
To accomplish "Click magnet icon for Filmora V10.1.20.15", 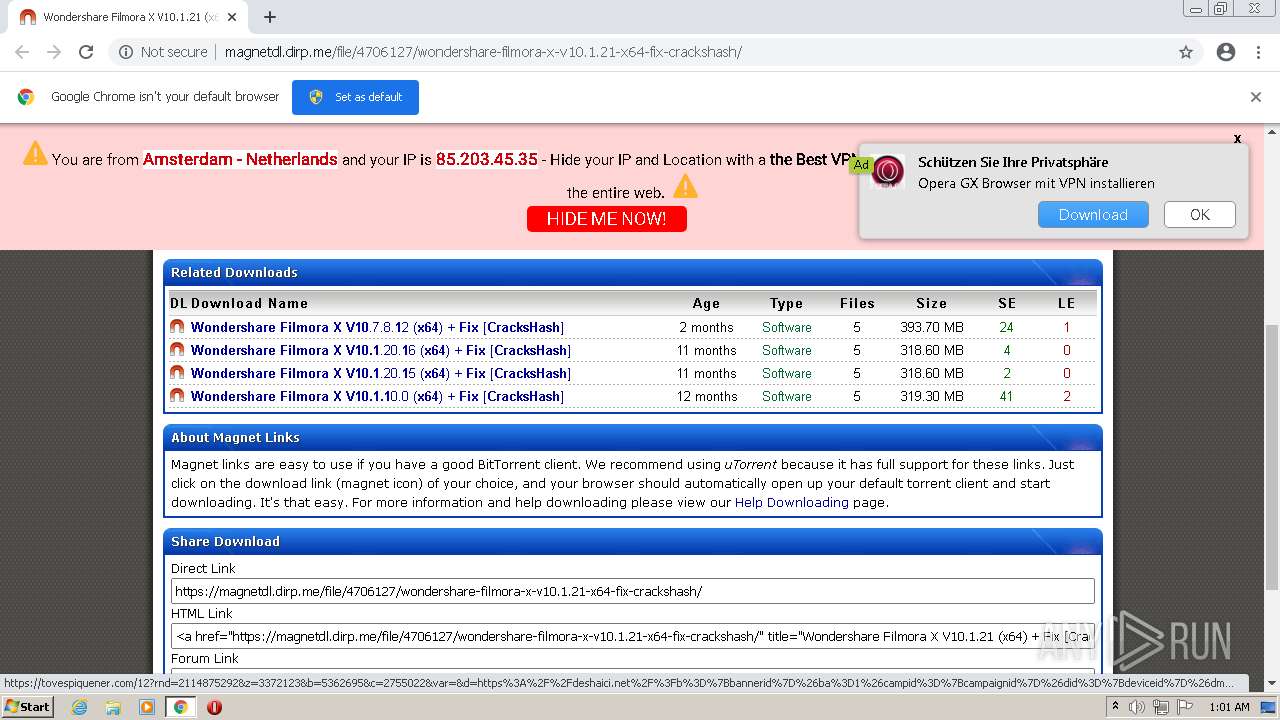I will click(177, 373).
